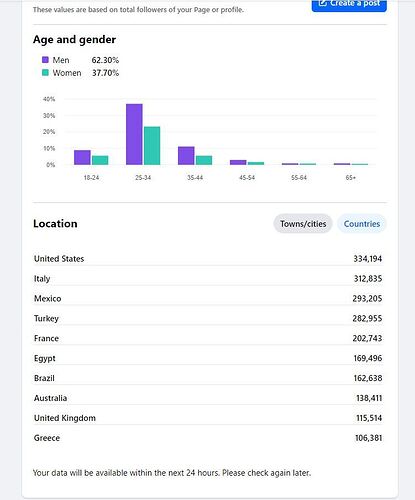
Task: Click the teal Women legend swatch
Action: (x=45, y=73)
